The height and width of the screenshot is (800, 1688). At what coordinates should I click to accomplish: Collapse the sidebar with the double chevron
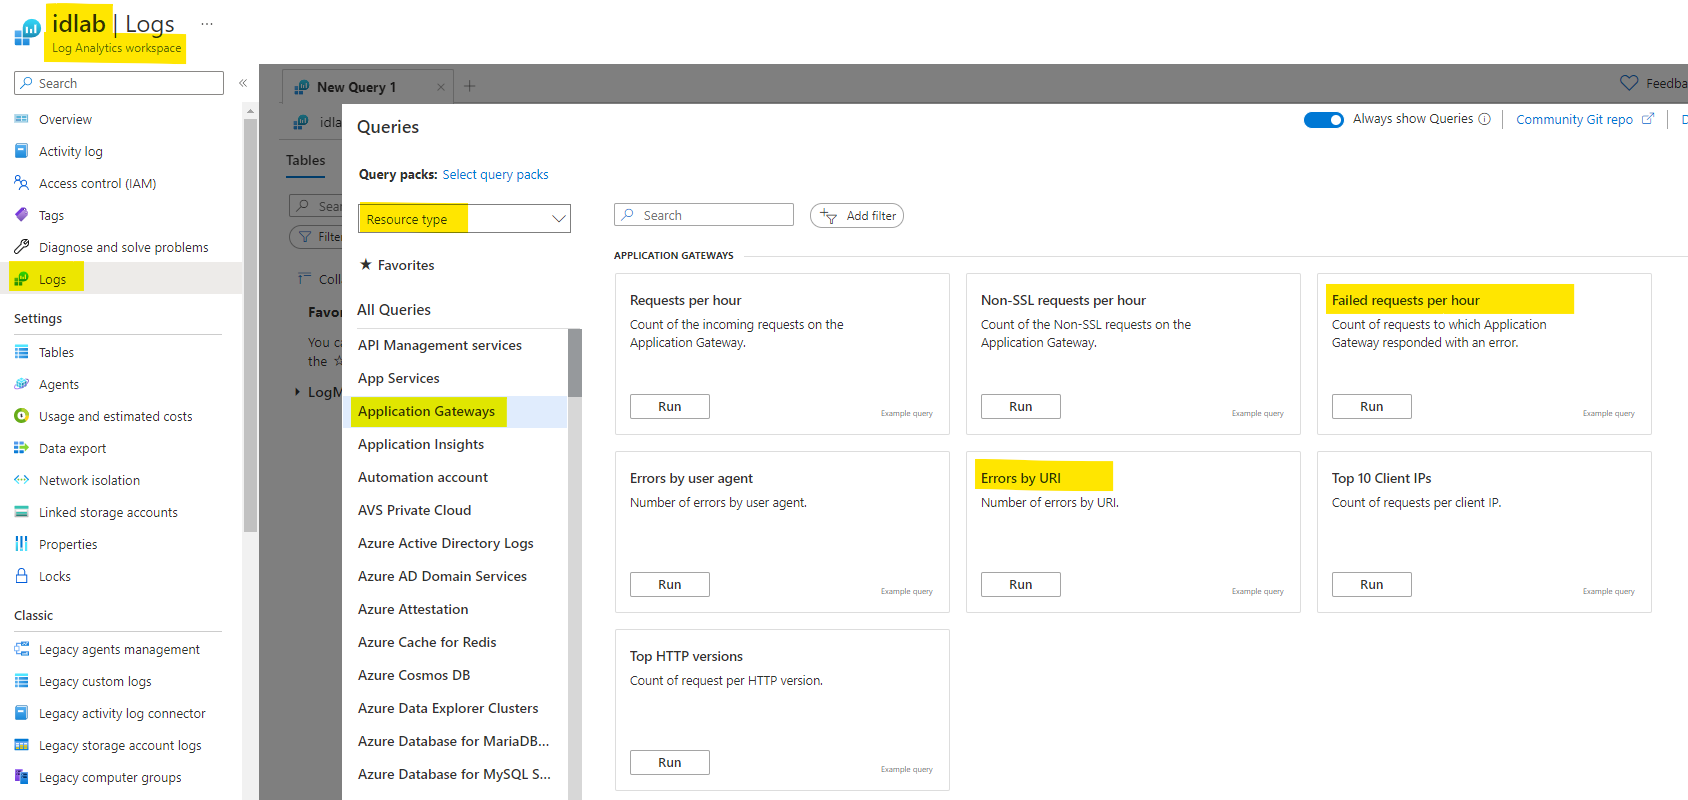(x=243, y=83)
